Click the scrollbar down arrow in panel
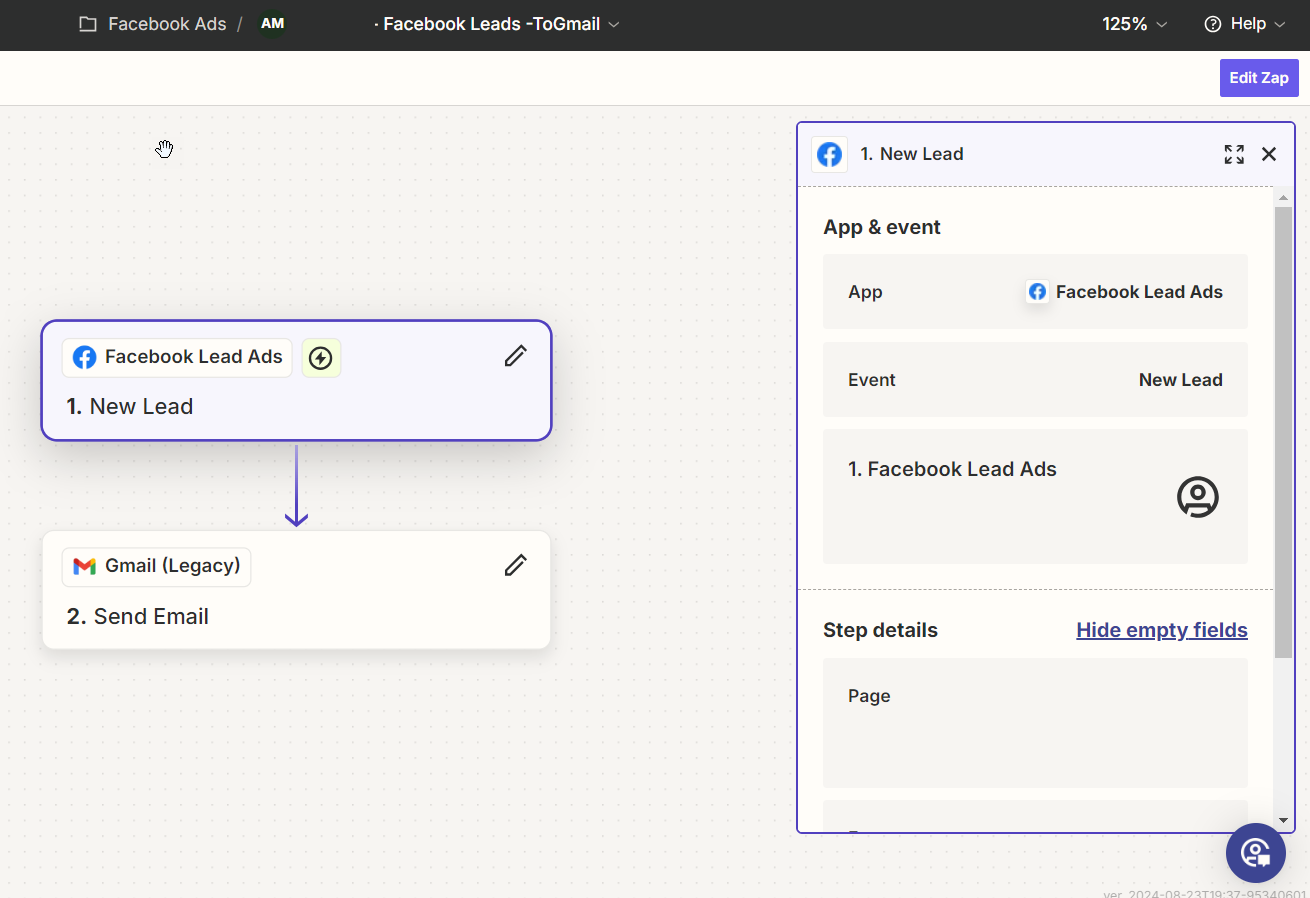 [1284, 821]
